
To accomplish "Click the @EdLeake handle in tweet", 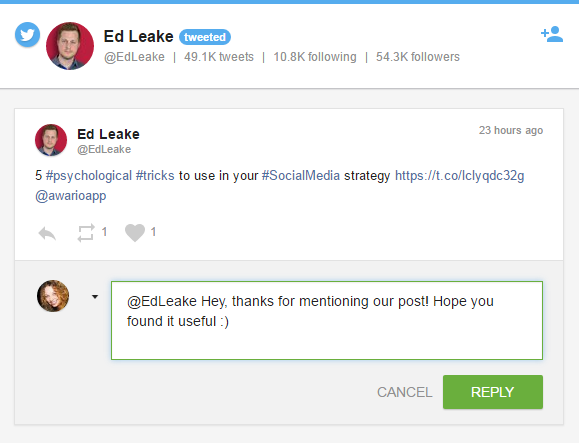I will [x=104, y=150].
